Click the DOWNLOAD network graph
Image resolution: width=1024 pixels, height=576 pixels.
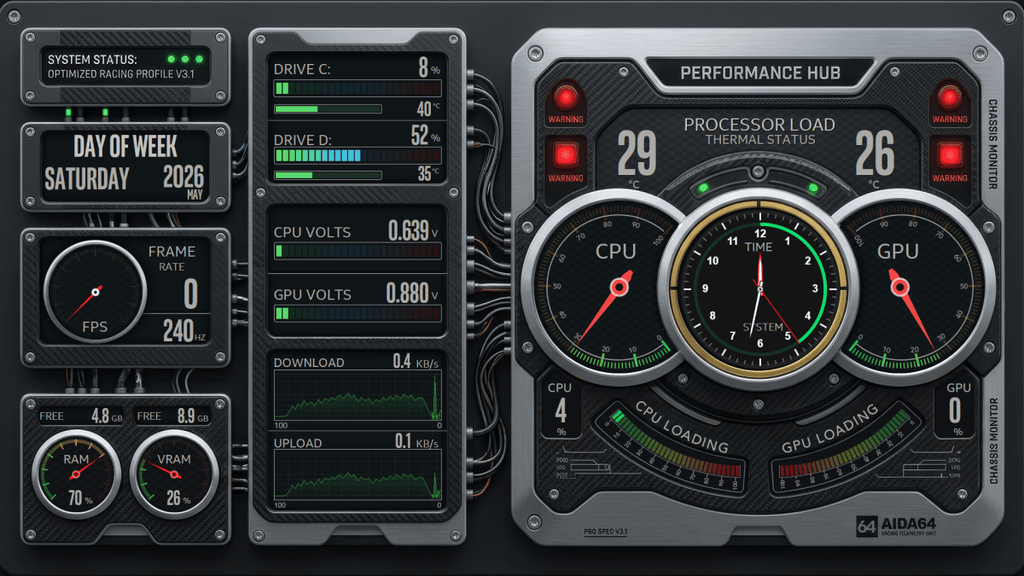358,396
